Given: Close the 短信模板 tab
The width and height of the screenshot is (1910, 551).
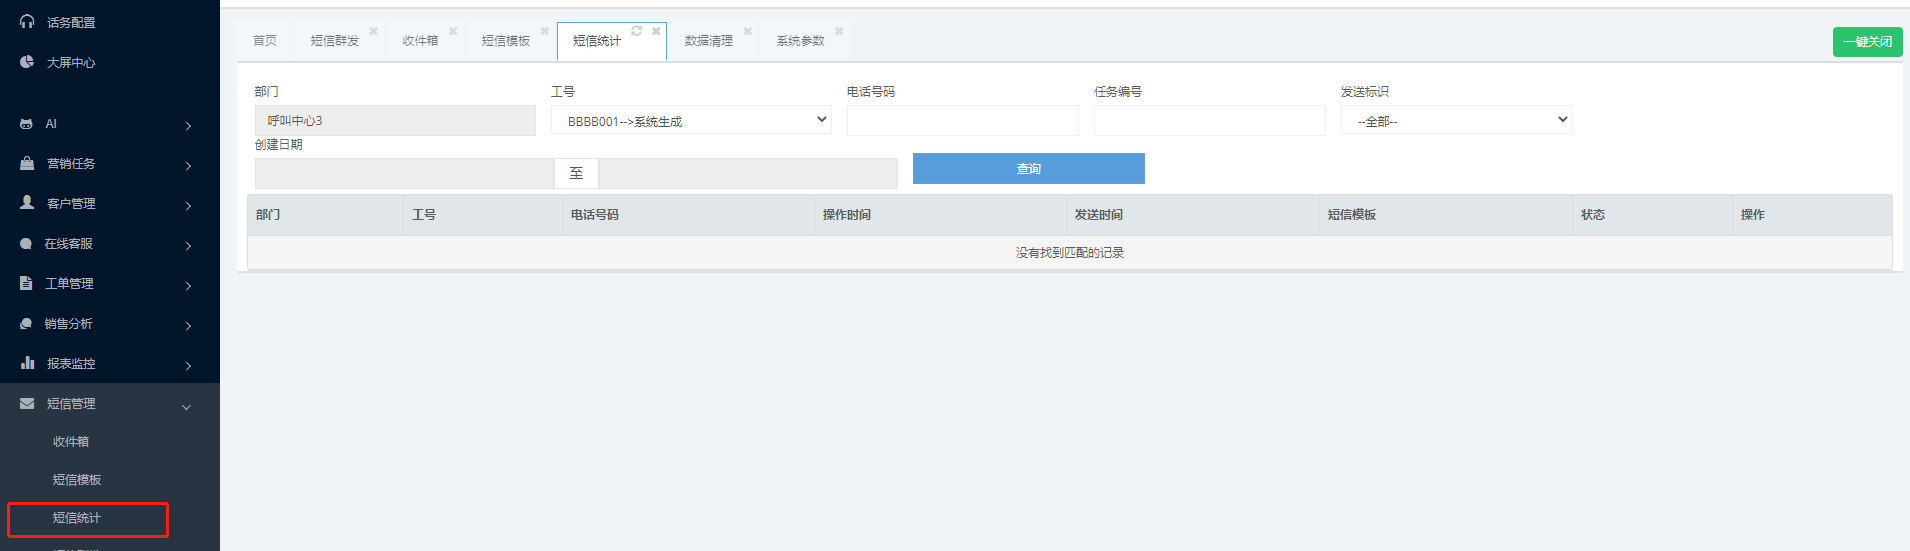Looking at the screenshot, I should click(x=545, y=31).
